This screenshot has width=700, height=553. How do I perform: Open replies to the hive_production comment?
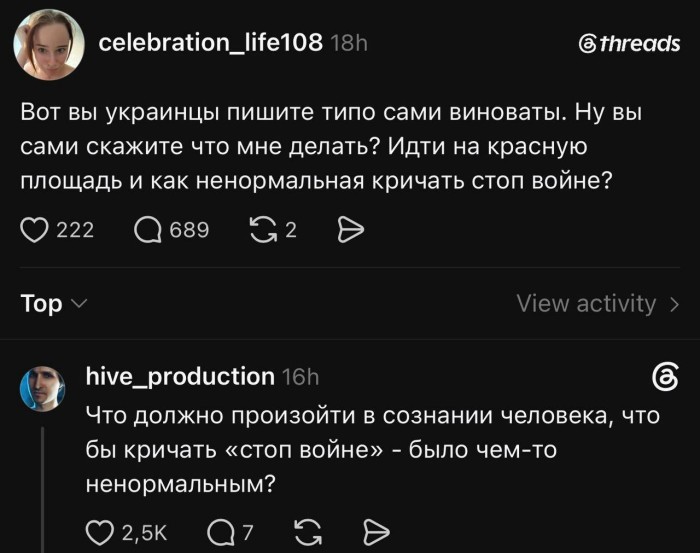[221, 532]
